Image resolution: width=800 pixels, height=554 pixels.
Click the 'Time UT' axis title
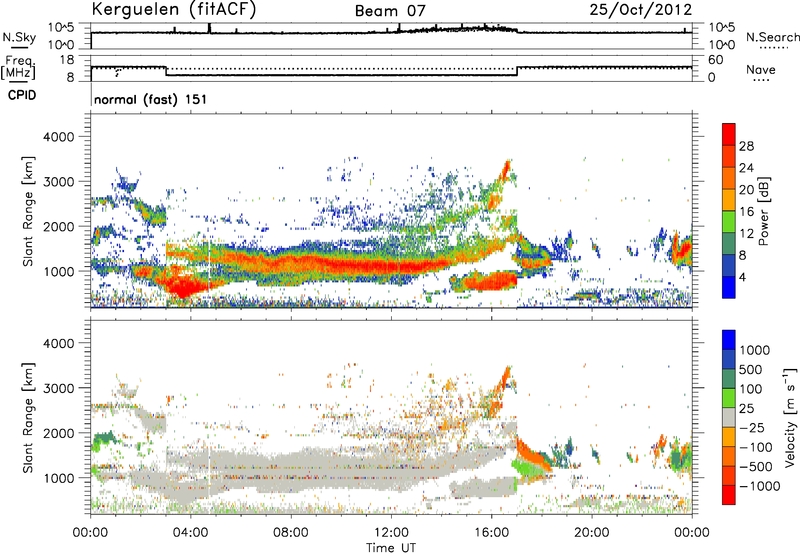coord(391,547)
